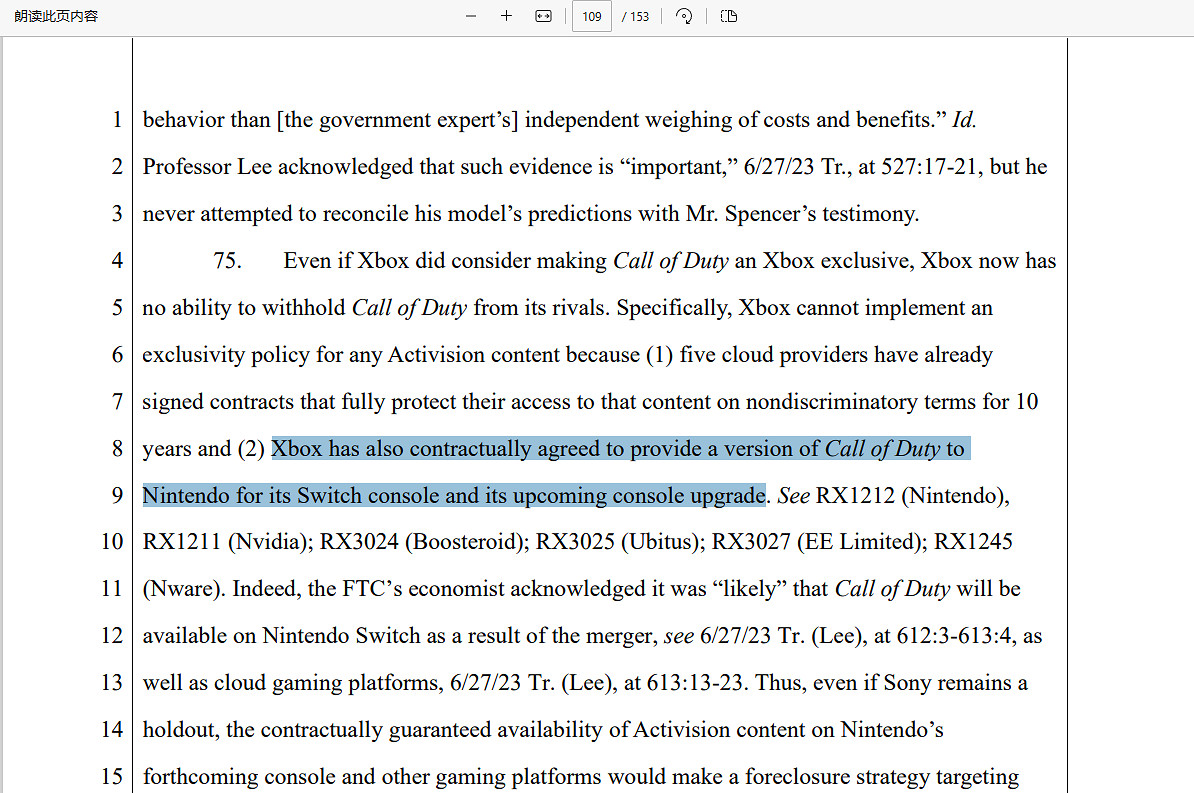Click the words 'Professor Lee' on line 2
Screen dimensions: 1194x793
pos(207,167)
